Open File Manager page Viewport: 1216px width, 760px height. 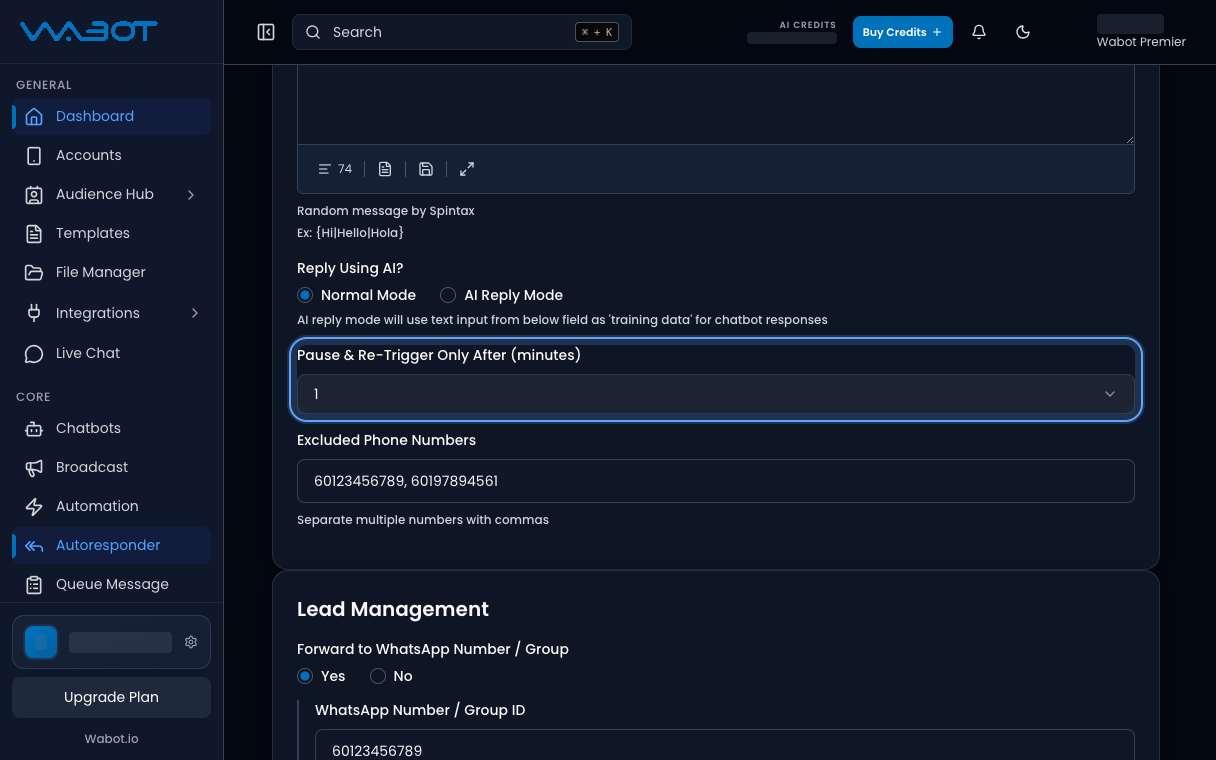point(111,272)
